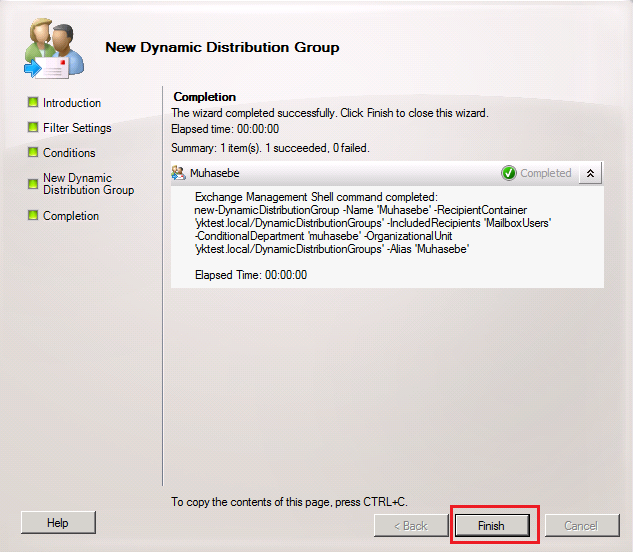Open Help for this wizard

[x=58, y=523]
